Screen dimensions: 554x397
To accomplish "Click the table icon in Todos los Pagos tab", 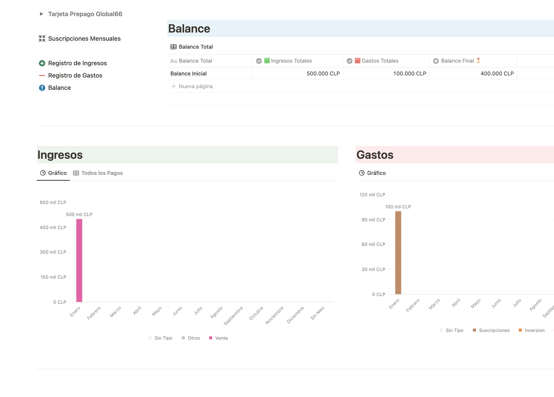I will 76,173.
